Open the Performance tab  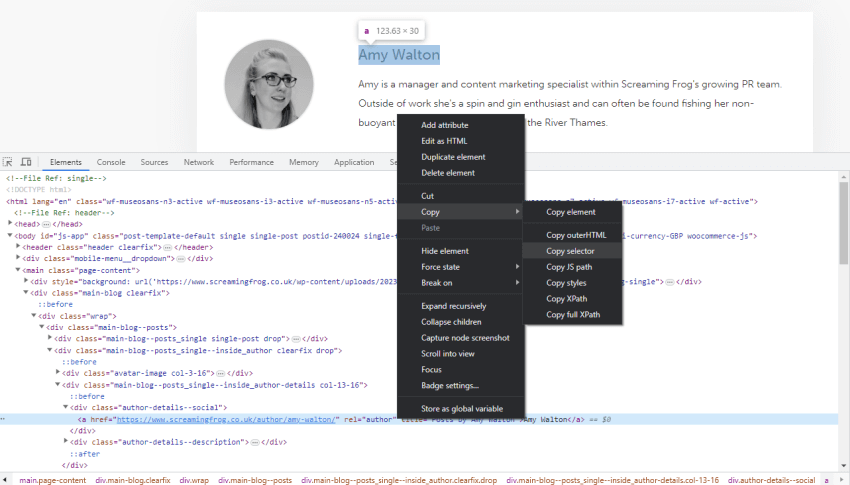252,162
